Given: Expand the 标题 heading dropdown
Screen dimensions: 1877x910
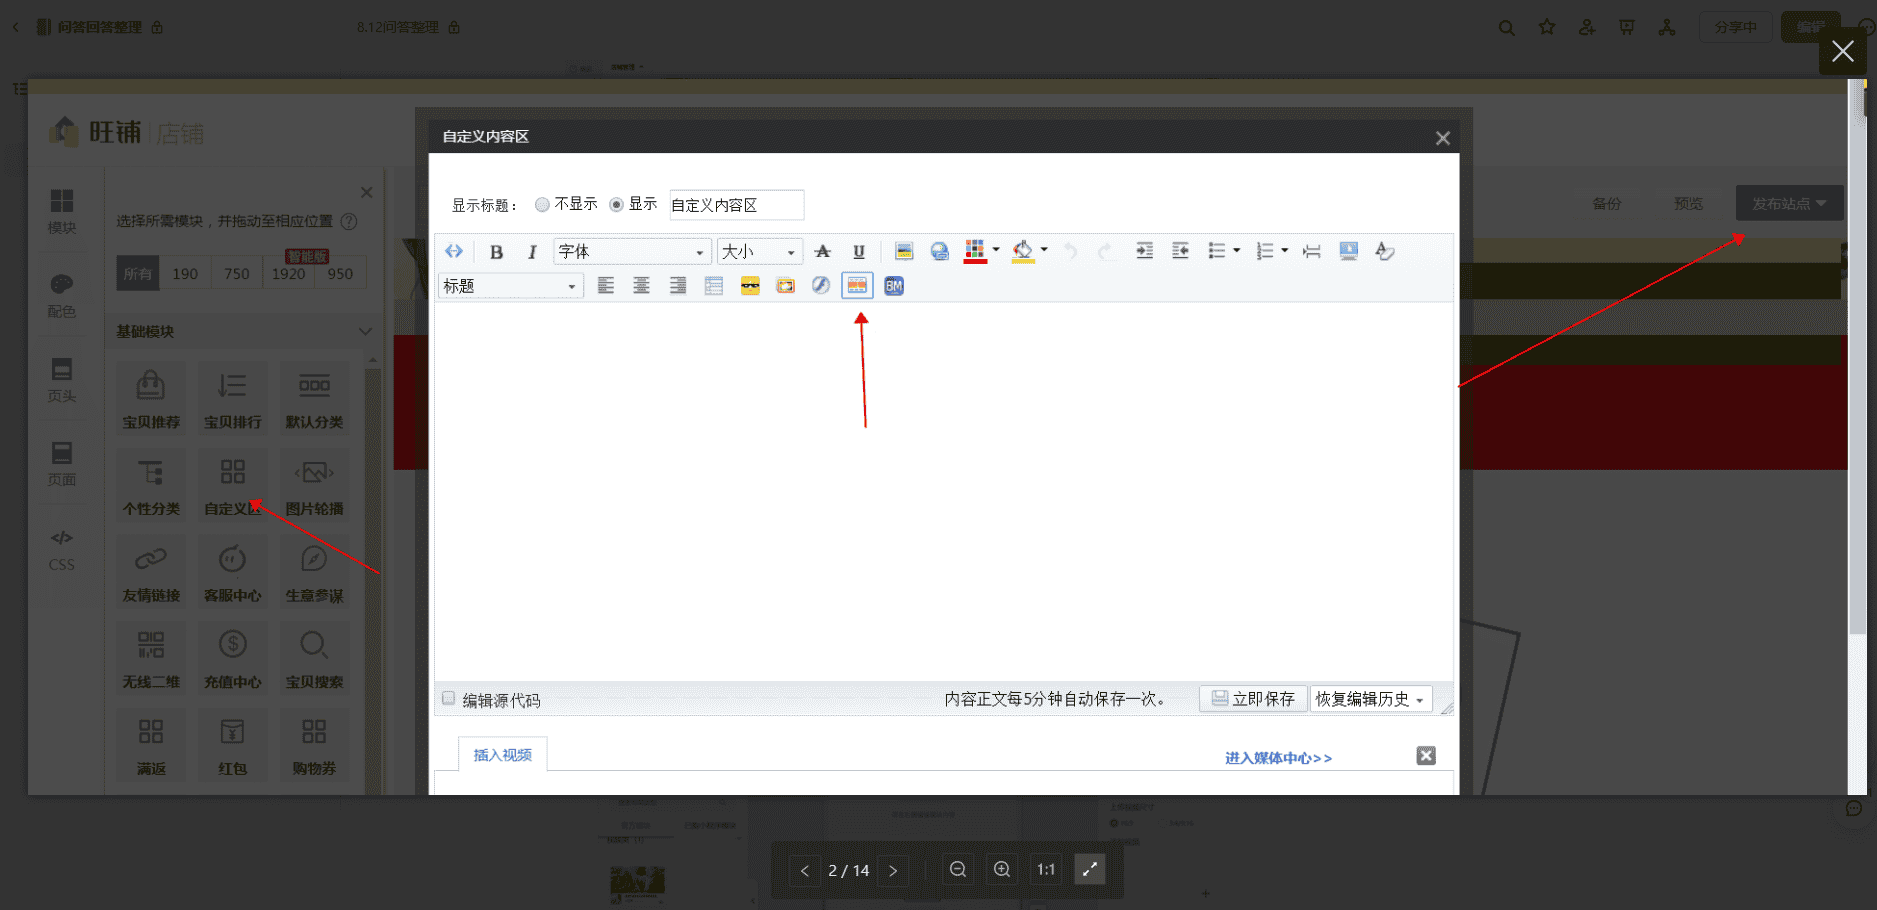Looking at the screenshot, I should (510, 287).
